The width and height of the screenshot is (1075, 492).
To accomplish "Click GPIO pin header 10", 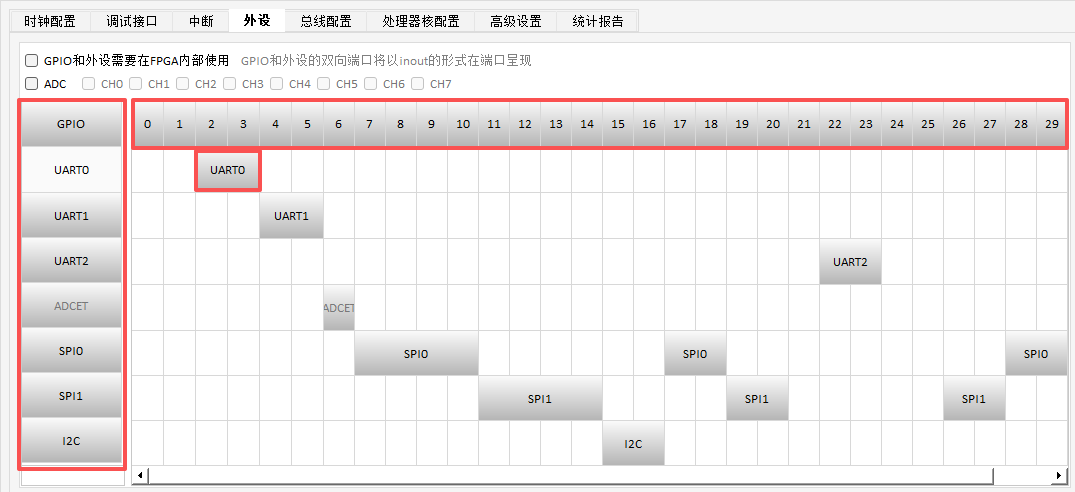I will click(x=463, y=124).
